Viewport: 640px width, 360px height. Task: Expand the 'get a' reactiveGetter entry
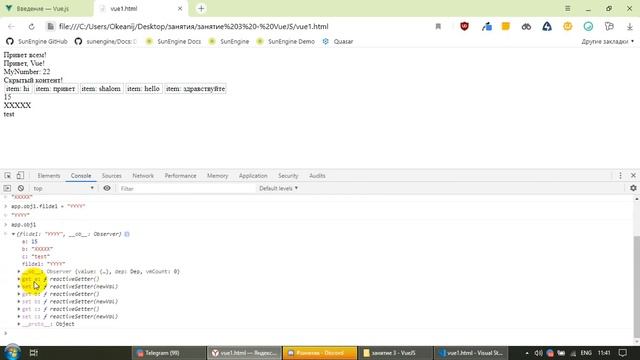pos(19,279)
